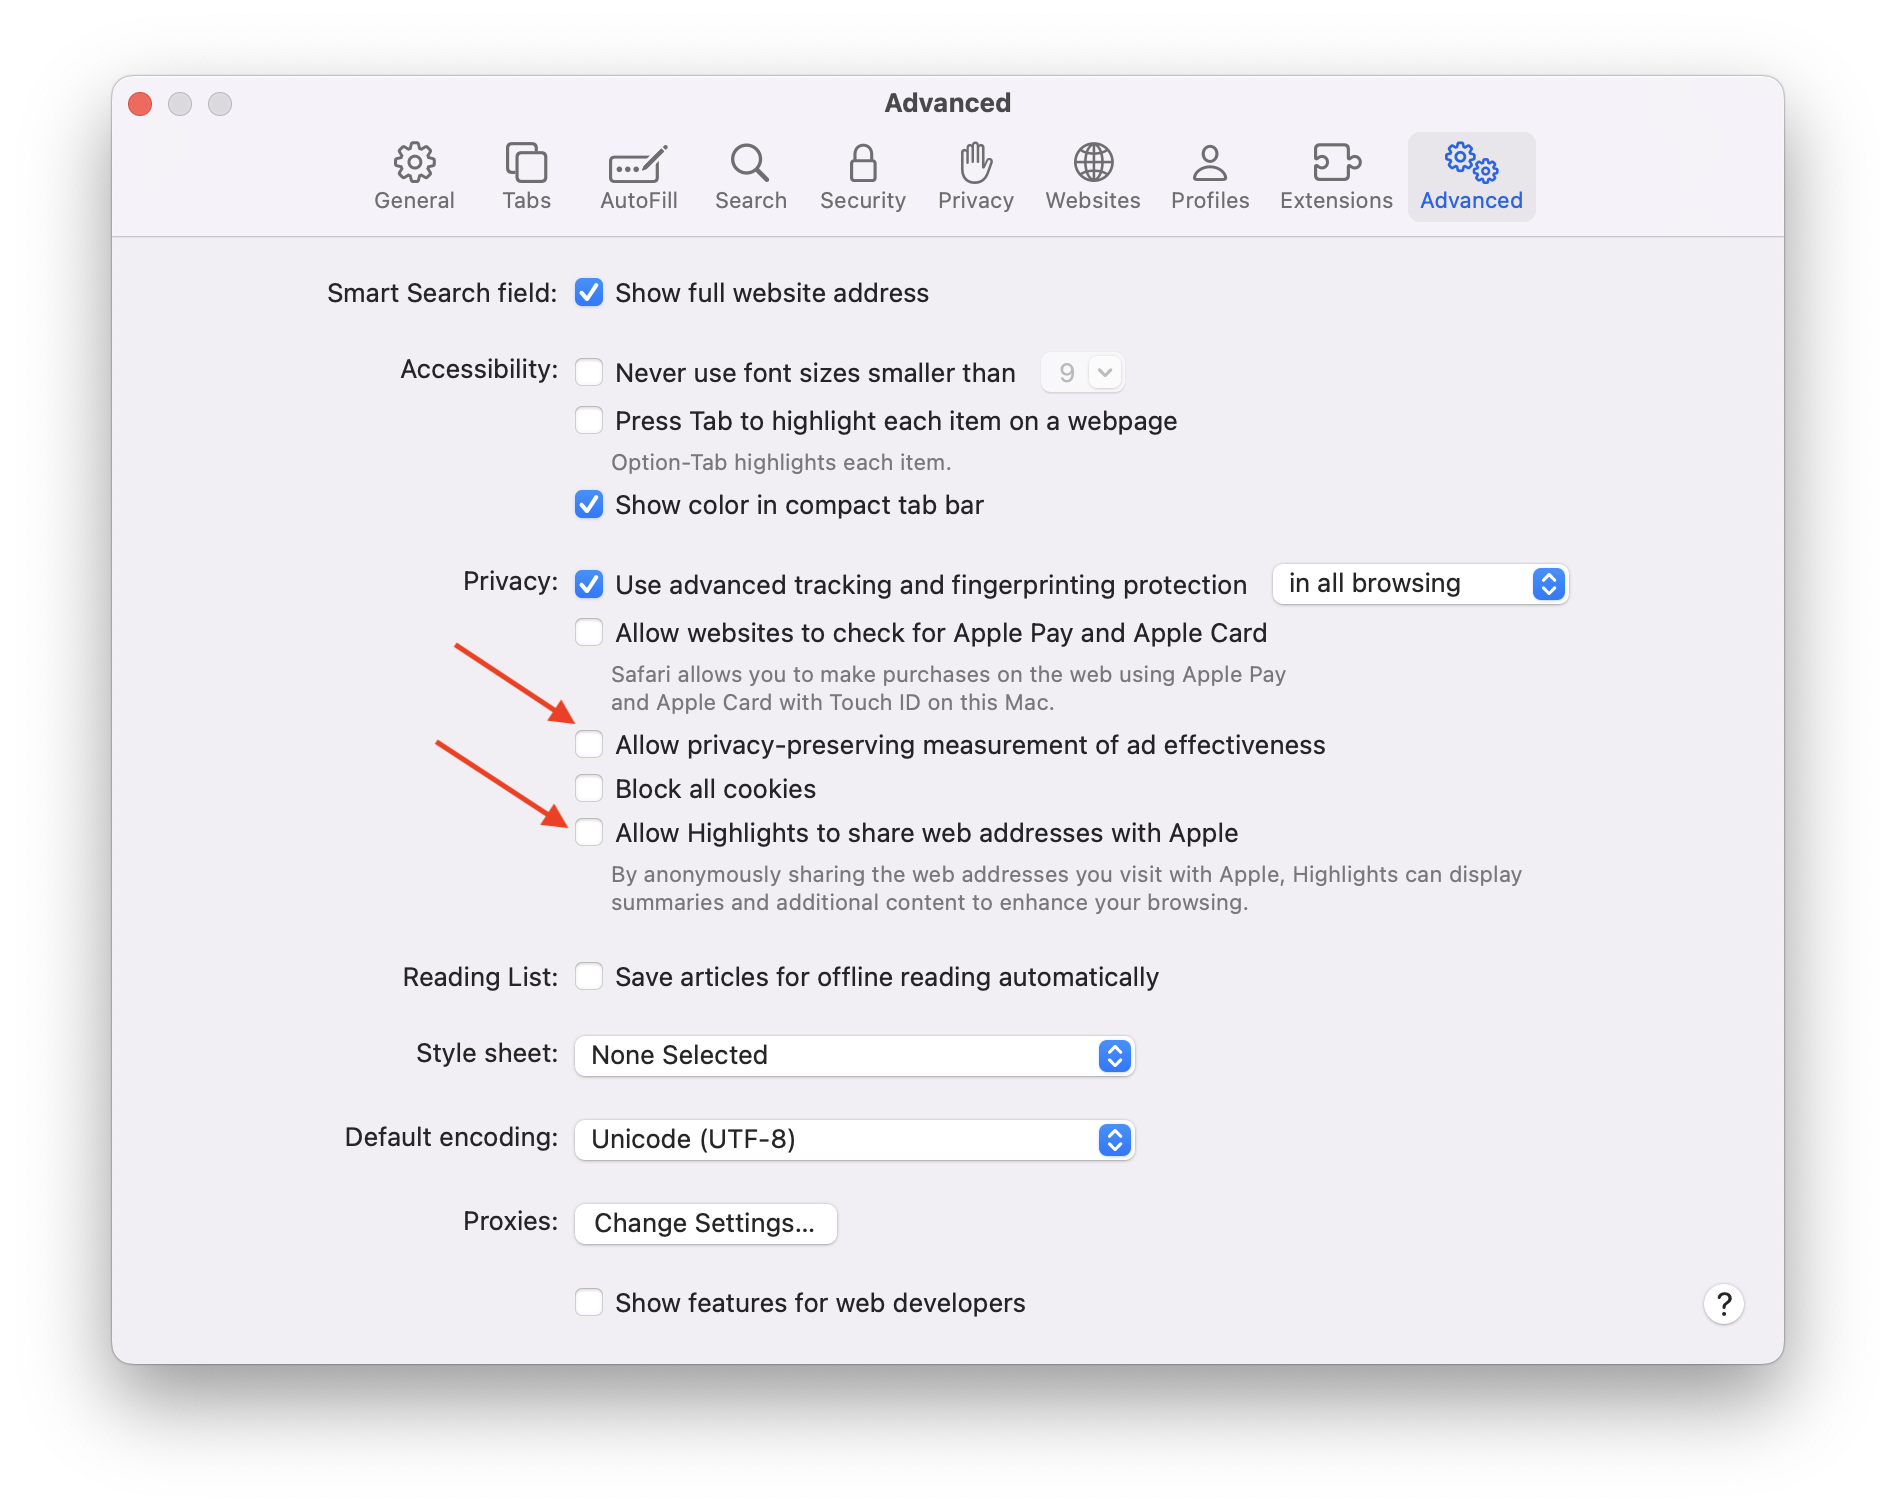
Task: Close the Advanced settings window
Action: point(140,104)
